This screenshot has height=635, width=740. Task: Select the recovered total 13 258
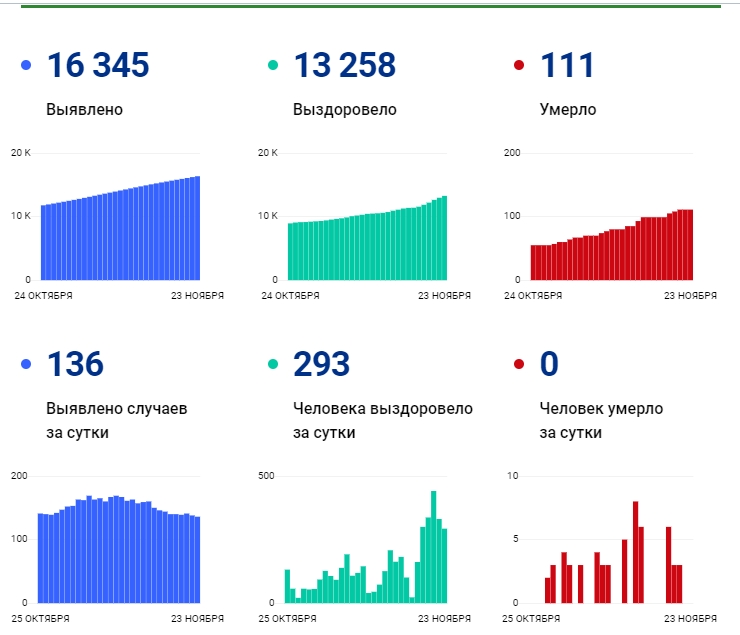tap(345, 65)
